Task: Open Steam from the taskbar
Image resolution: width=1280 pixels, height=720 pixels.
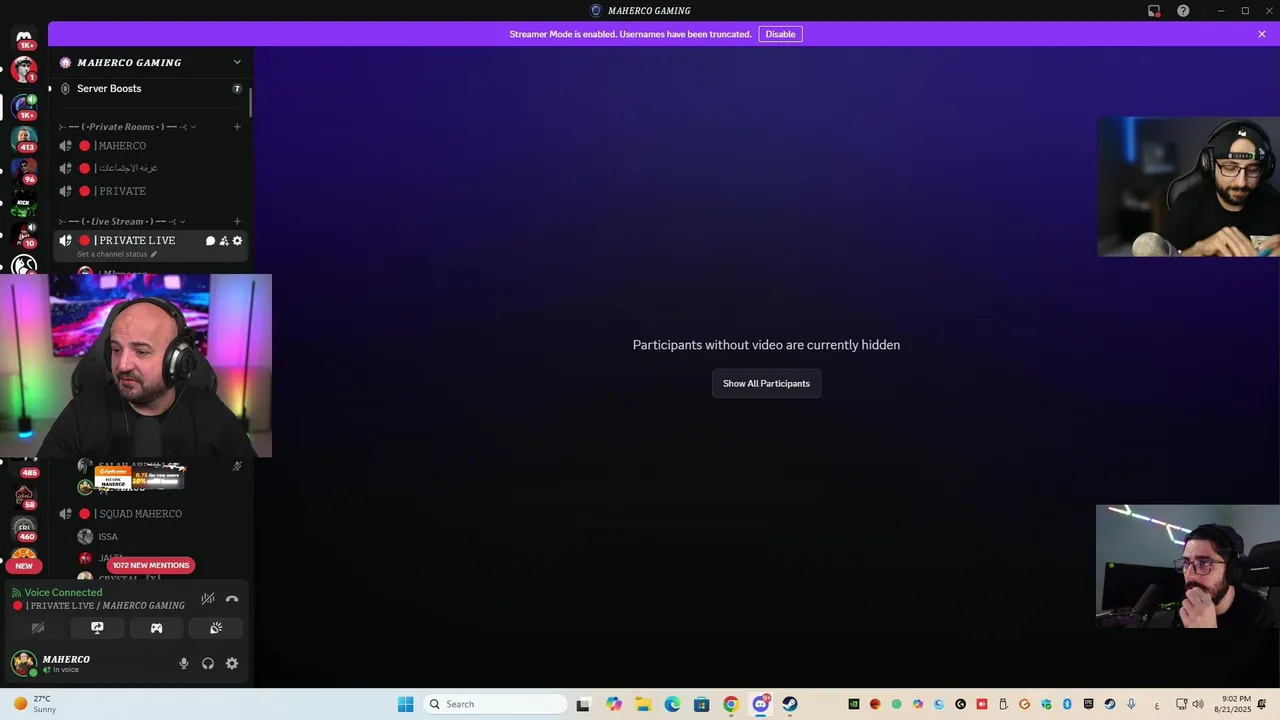Action: pyautogui.click(x=790, y=704)
